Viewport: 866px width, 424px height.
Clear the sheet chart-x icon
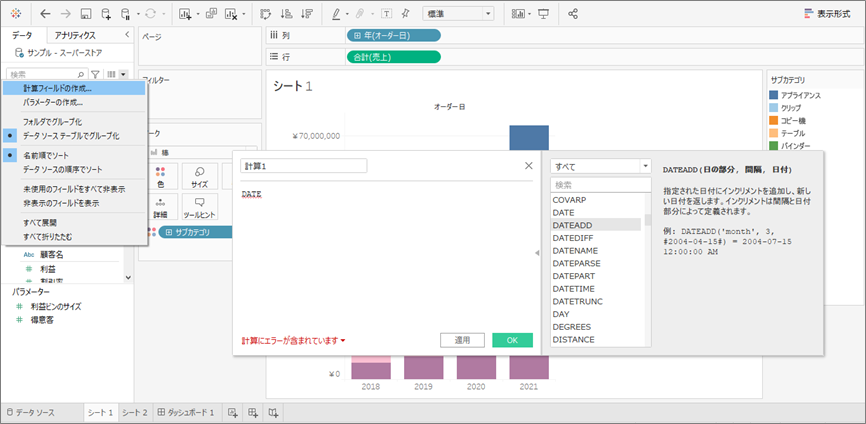[x=231, y=14]
